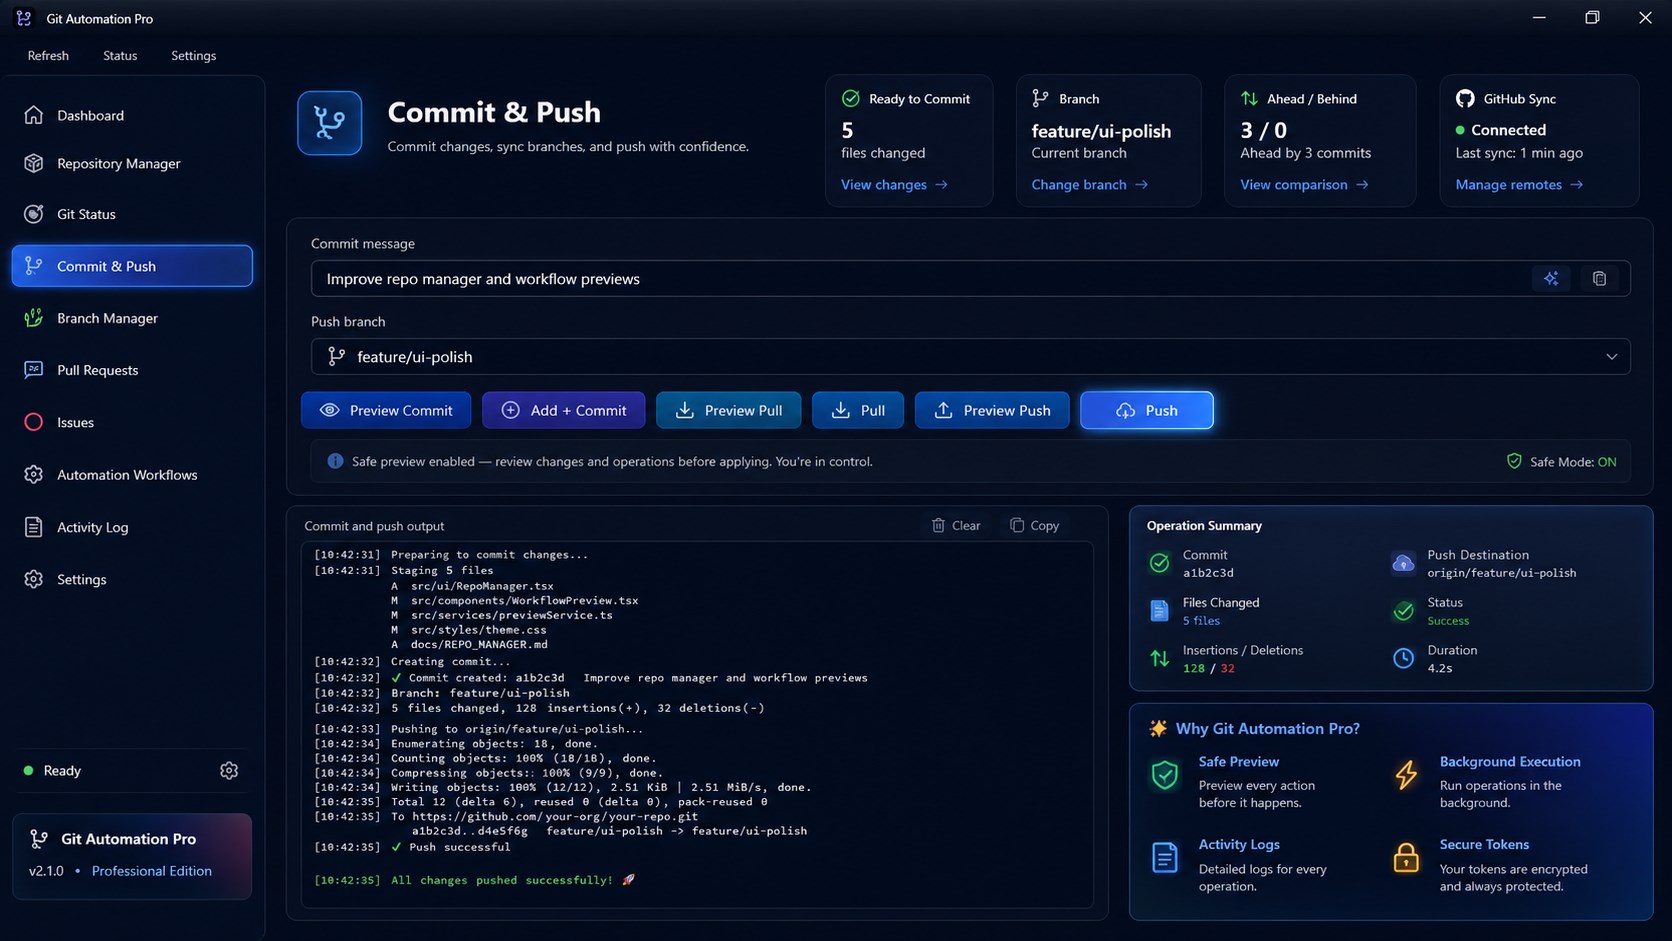Open the Push branch dropdown
1672x941 pixels.
(970, 357)
